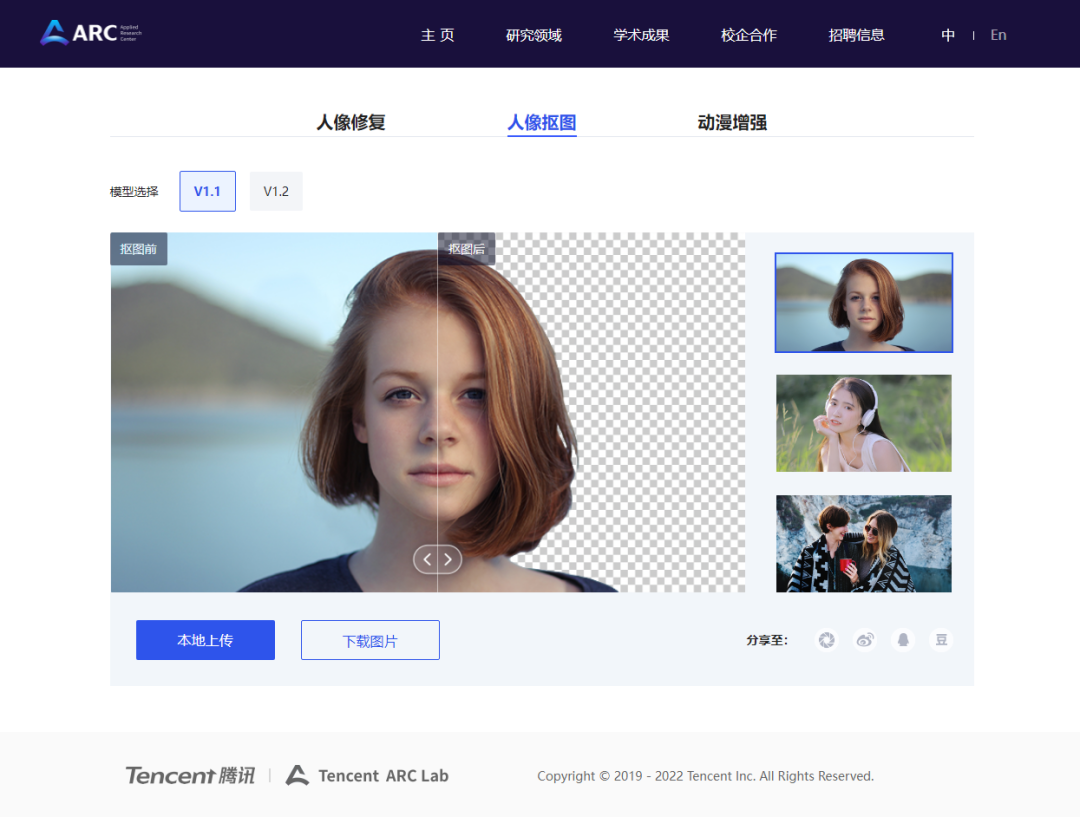
Task: Open the 研究领域 navigation menu
Action: point(534,35)
